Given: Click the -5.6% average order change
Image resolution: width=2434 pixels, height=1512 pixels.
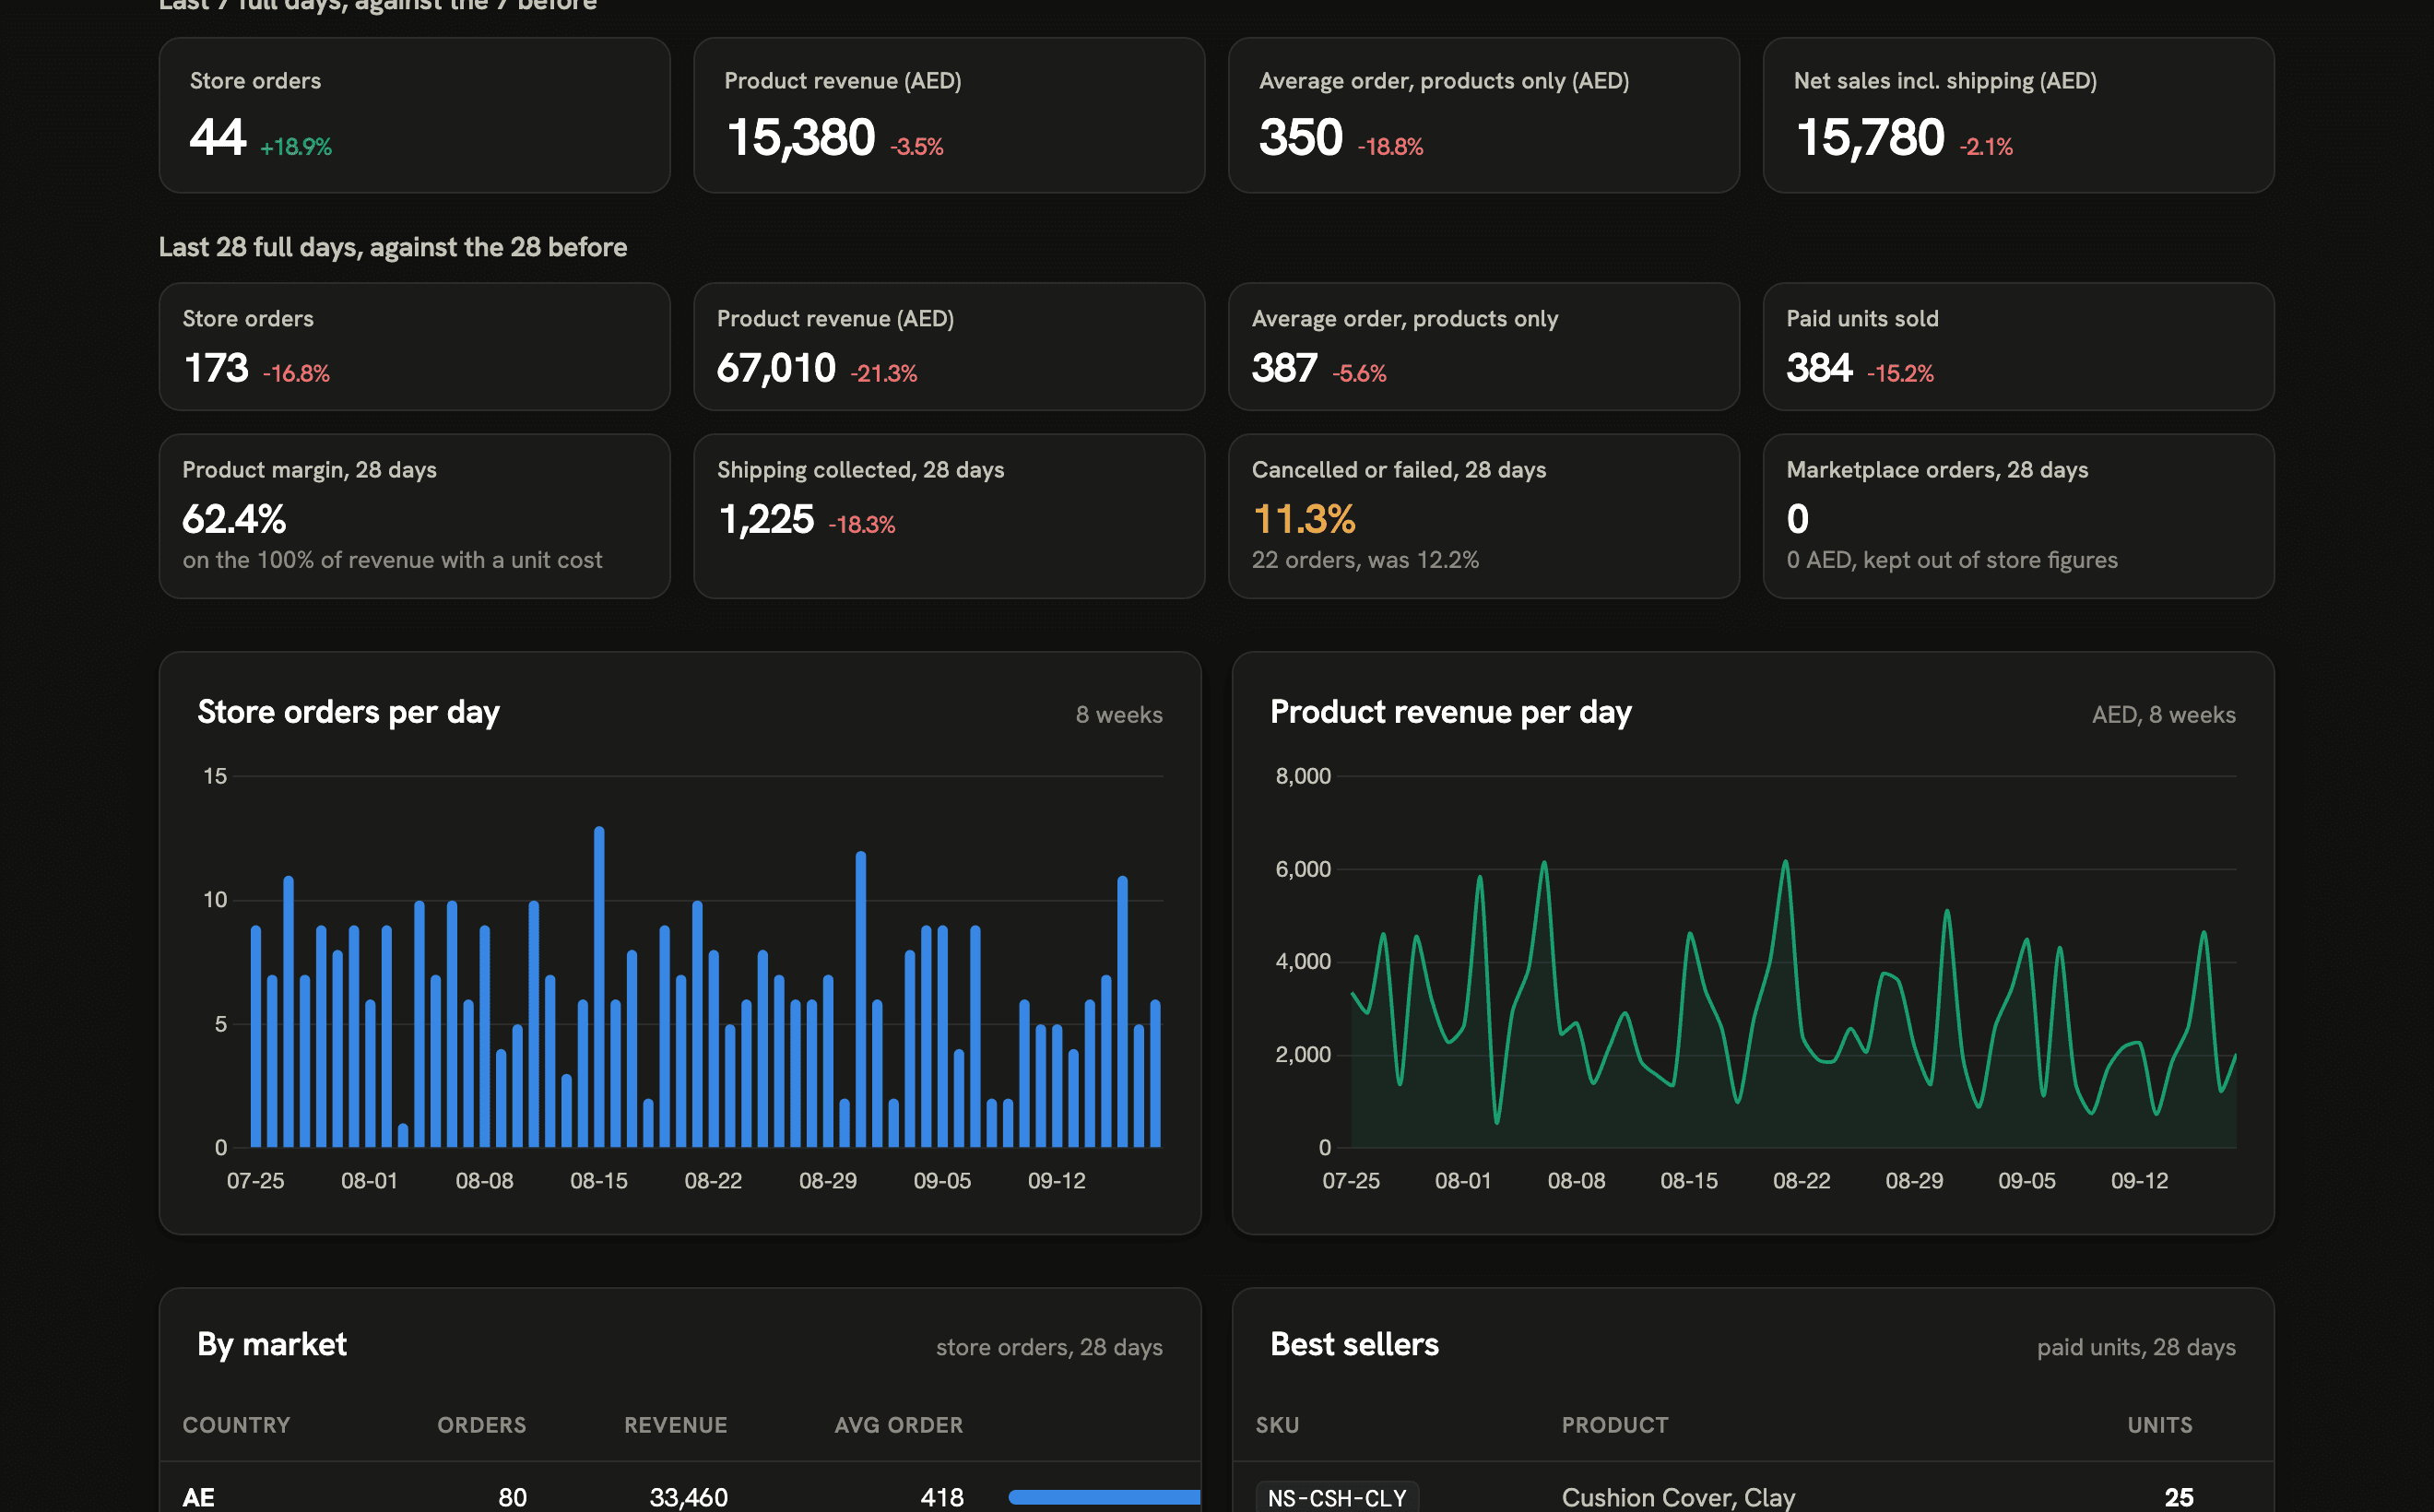Looking at the screenshot, I should coord(1359,374).
